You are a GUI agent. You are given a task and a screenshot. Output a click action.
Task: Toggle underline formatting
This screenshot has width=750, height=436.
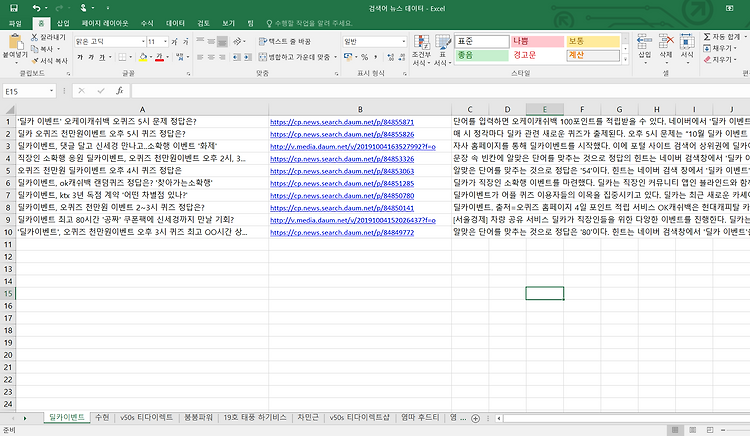point(102,57)
